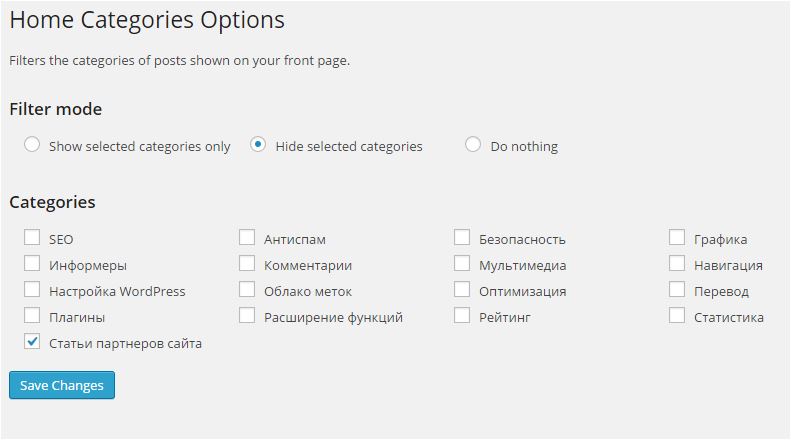
Task: Tick the Навигация category checkbox
Action: tap(677, 264)
